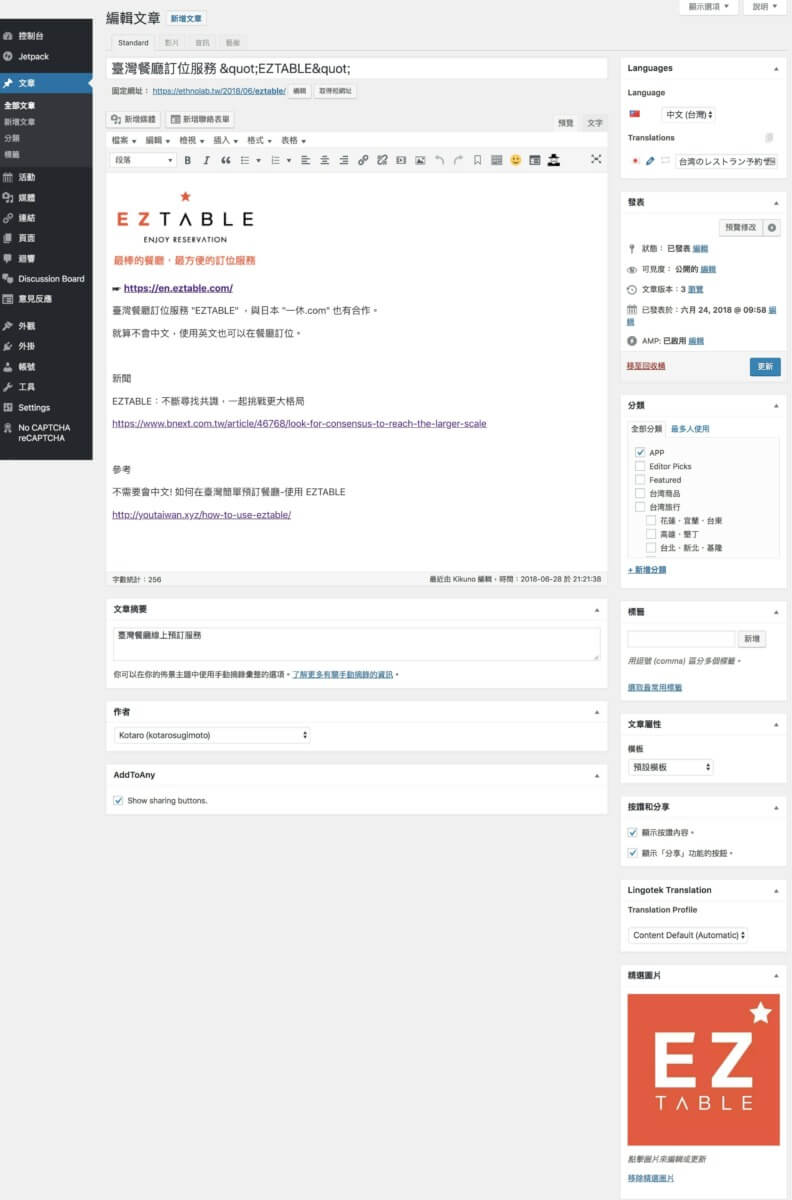Collapse the 發表 publish panel
This screenshot has width=792, height=1200.
pos(776,203)
